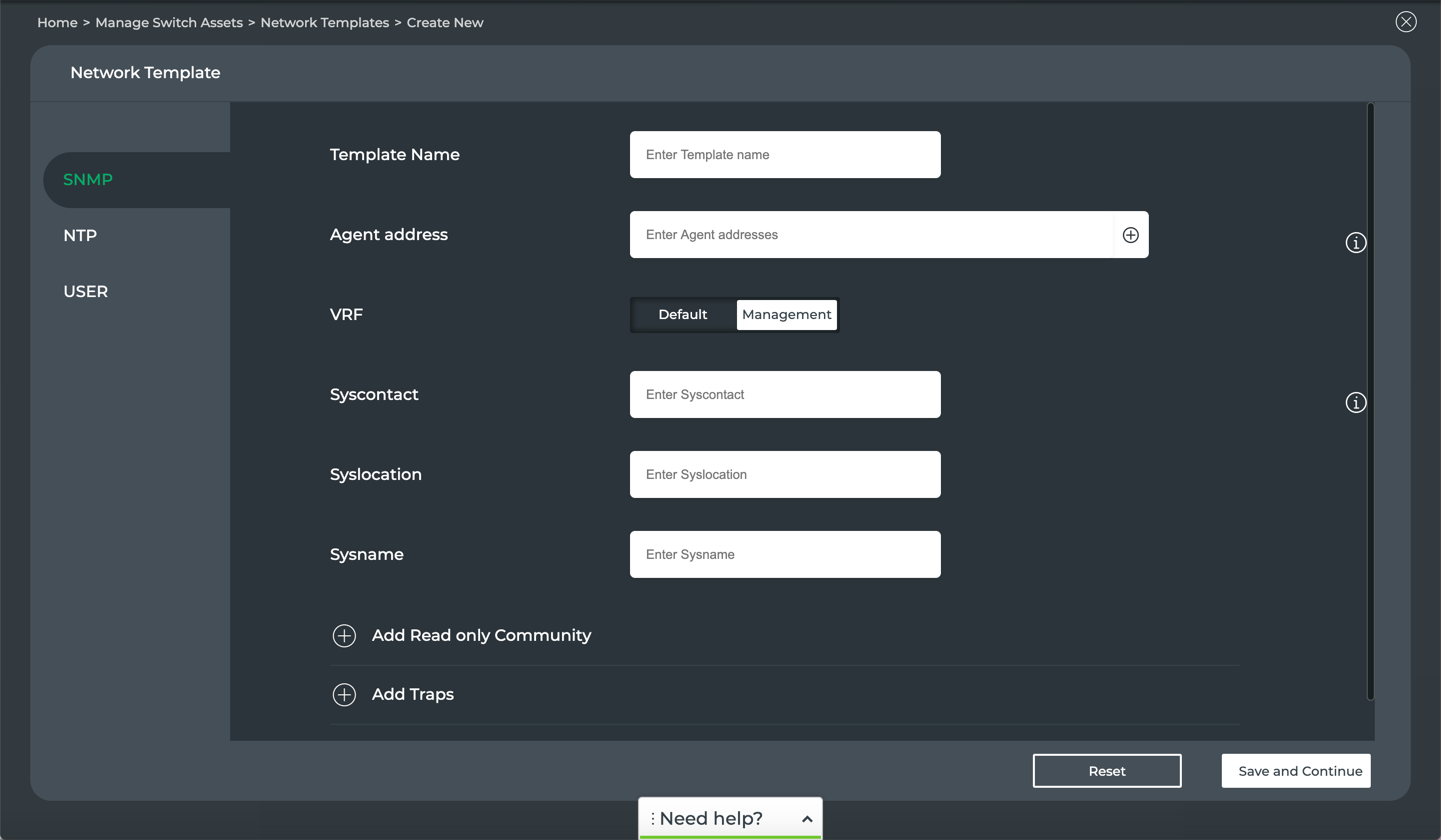Close the Network Template dialog with X icon
This screenshot has width=1441, height=840.
pos(1405,22)
